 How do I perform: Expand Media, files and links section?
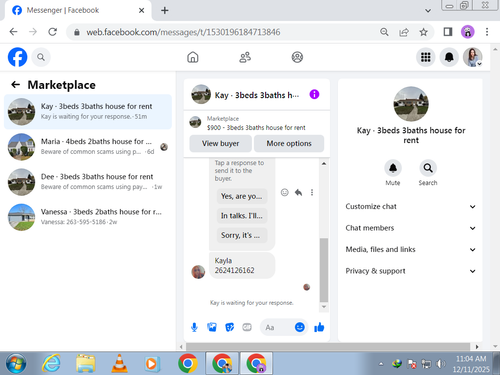411,249
